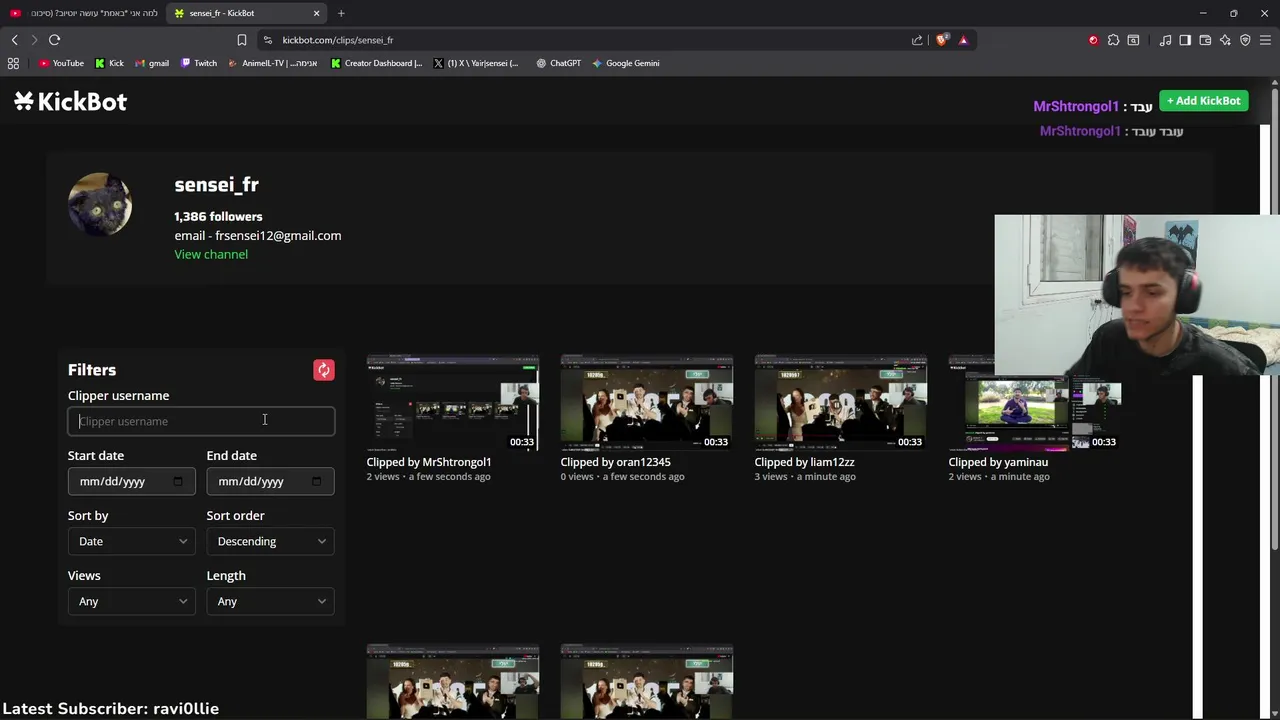
Task: Reload the page
Action: pyautogui.click(x=55, y=40)
